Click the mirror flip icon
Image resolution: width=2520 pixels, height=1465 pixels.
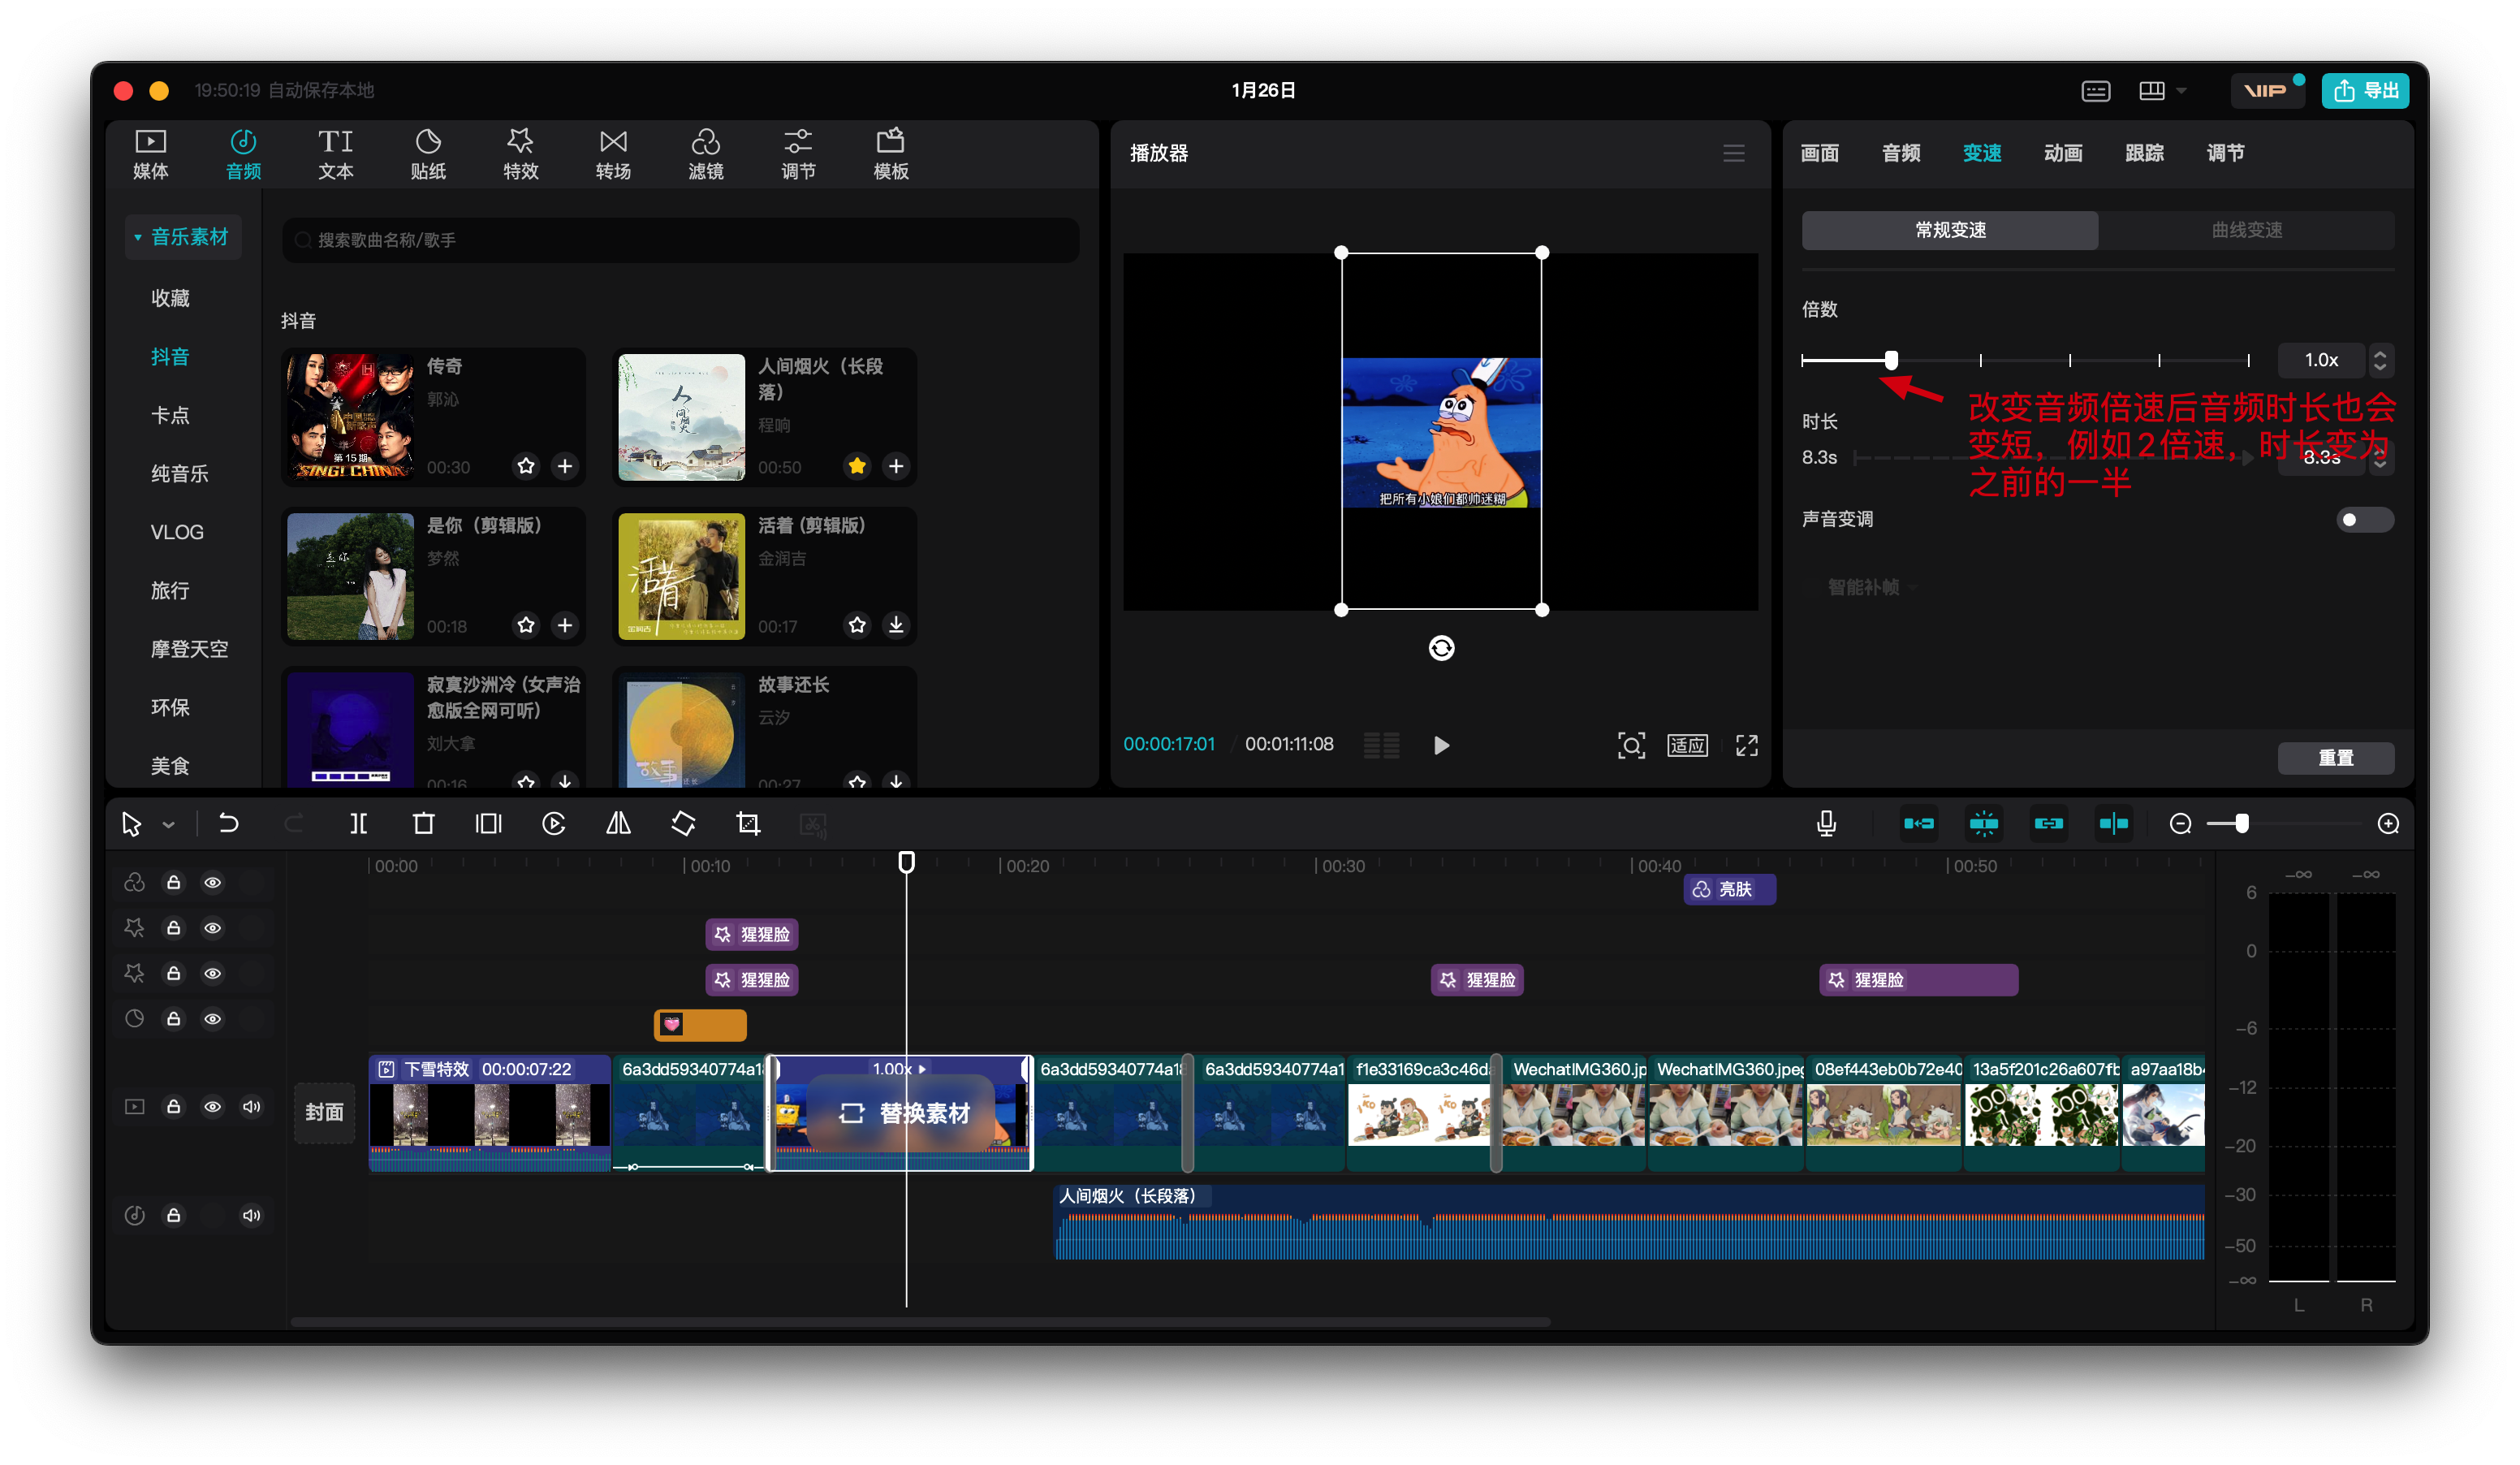(x=618, y=823)
